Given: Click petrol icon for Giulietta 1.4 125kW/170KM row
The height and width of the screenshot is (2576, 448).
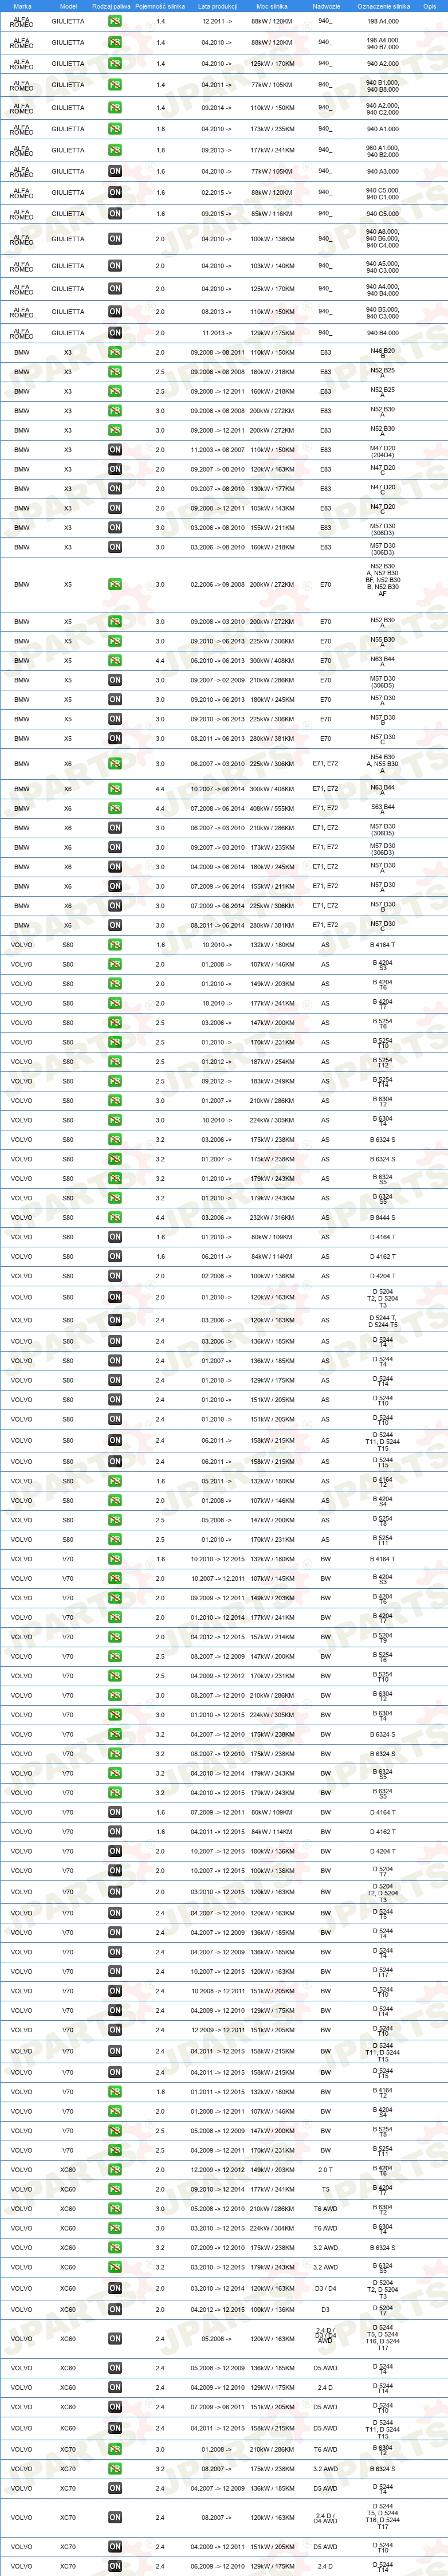Looking at the screenshot, I should (x=115, y=63).
